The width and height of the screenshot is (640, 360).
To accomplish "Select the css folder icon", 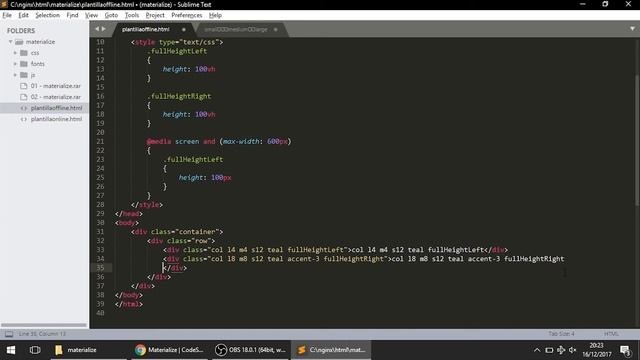I will click(24, 53).
